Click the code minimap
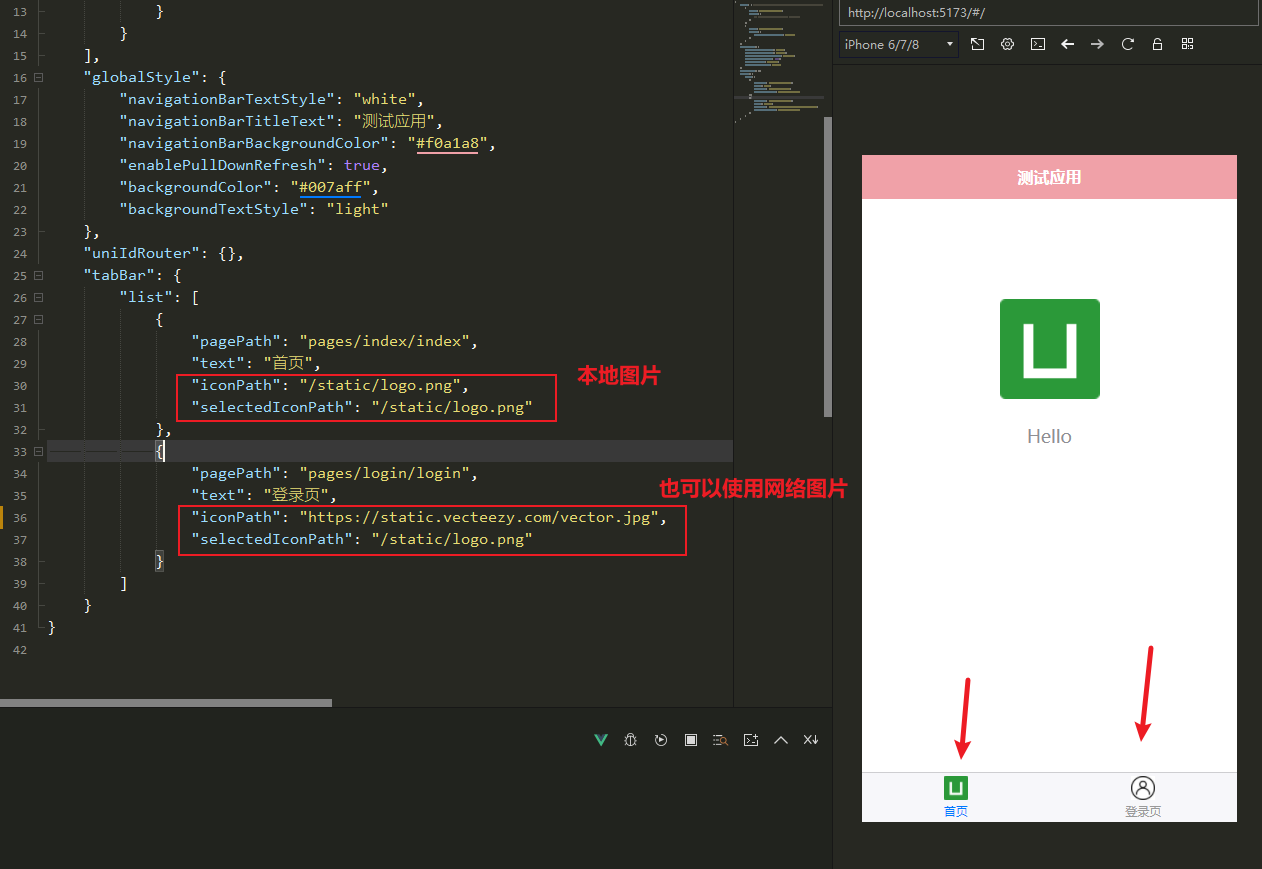1262x869 pixels. (x=778, y=60)
